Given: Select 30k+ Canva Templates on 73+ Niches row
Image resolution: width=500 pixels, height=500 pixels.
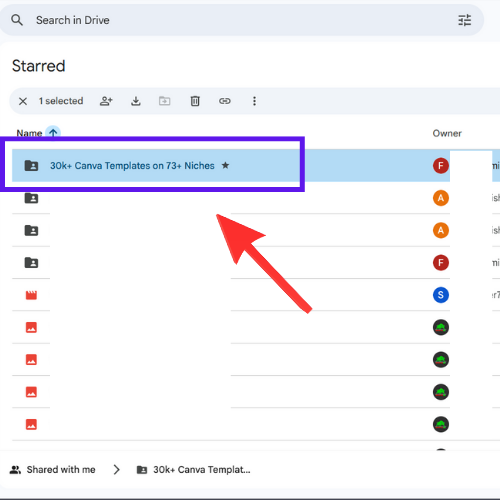Looking at the screenshot, I should [x=256, y=165].
